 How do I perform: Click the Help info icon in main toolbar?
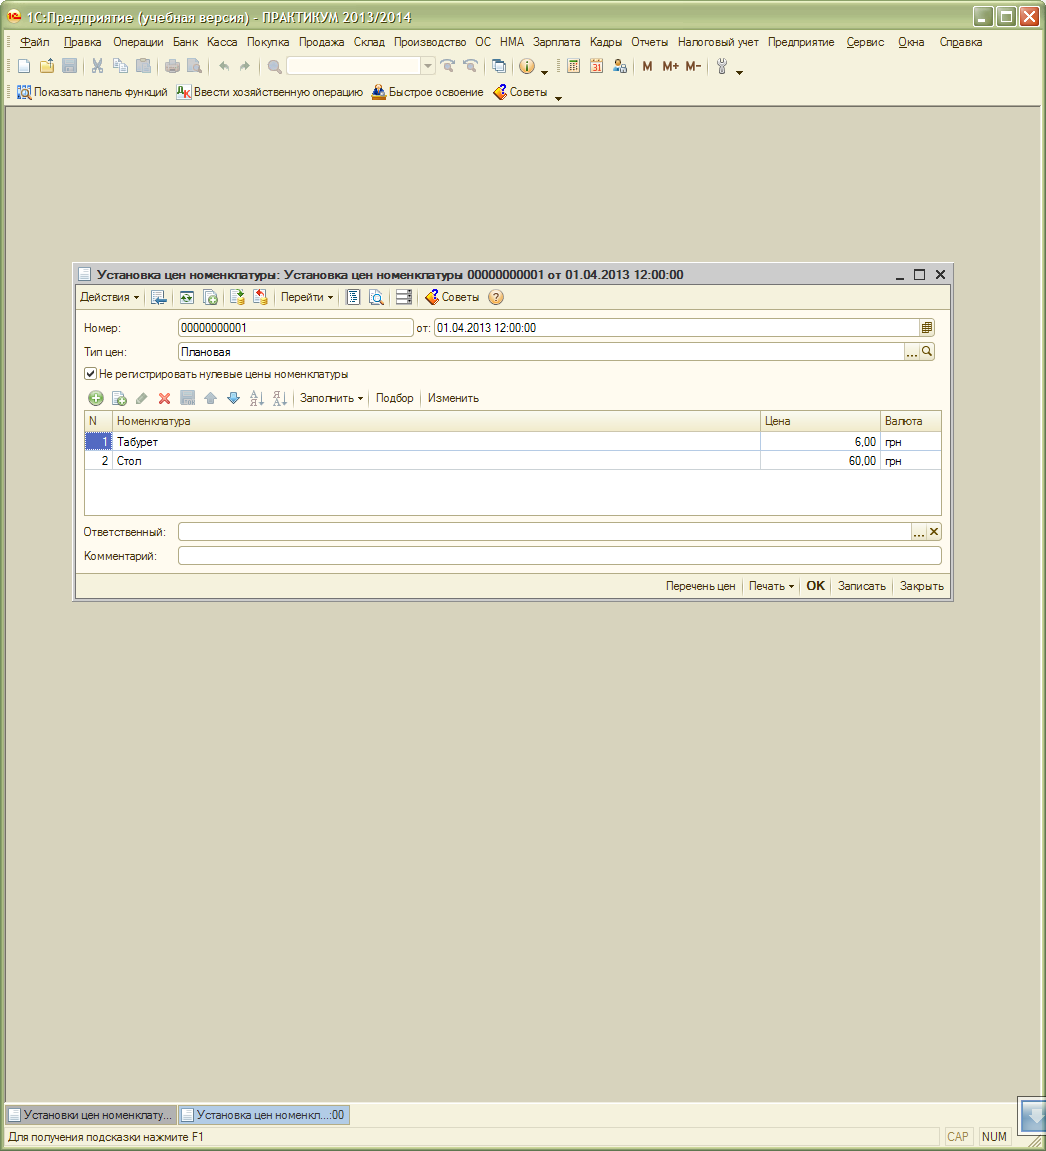(x=527, y=67)
